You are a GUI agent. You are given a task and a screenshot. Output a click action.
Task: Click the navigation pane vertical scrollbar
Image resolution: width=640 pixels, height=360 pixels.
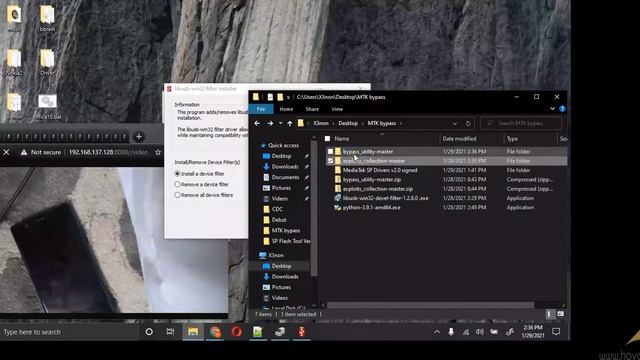tap(314, 208)
